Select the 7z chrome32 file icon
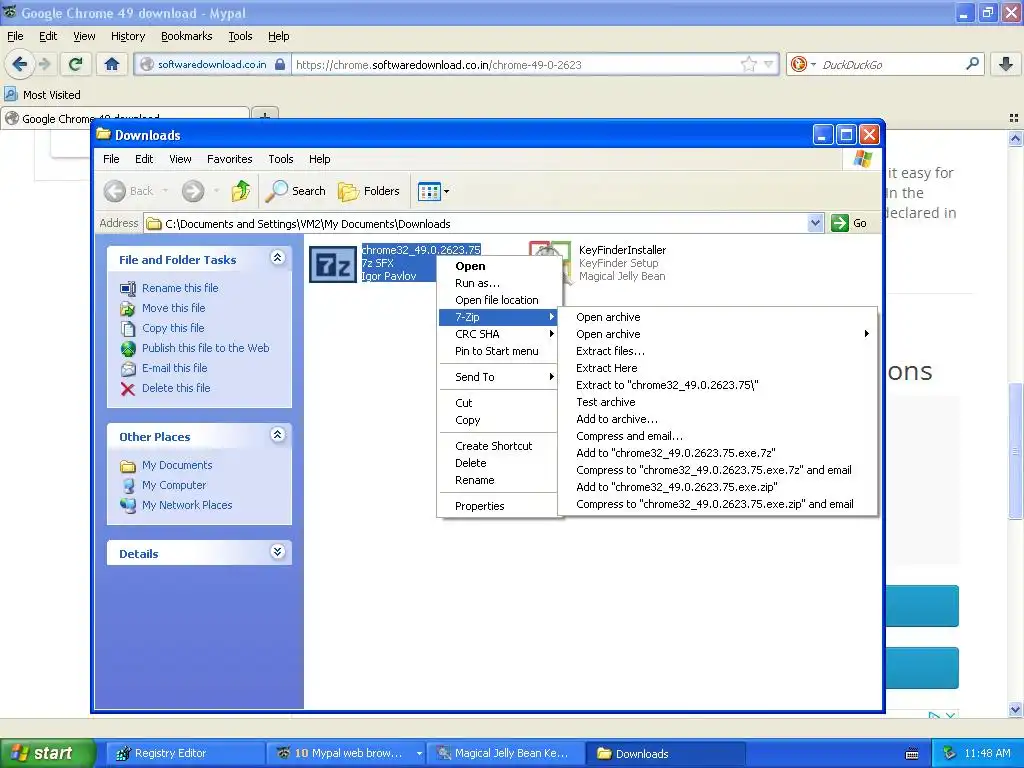The height and width of the screenshot is (768, 1024). coord(333,264)
